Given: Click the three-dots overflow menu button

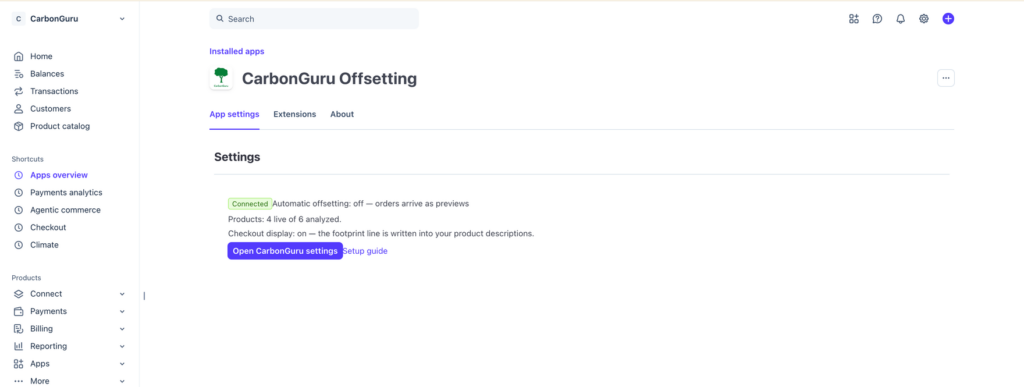Looking at the screenshot, I should coord(946,78).
